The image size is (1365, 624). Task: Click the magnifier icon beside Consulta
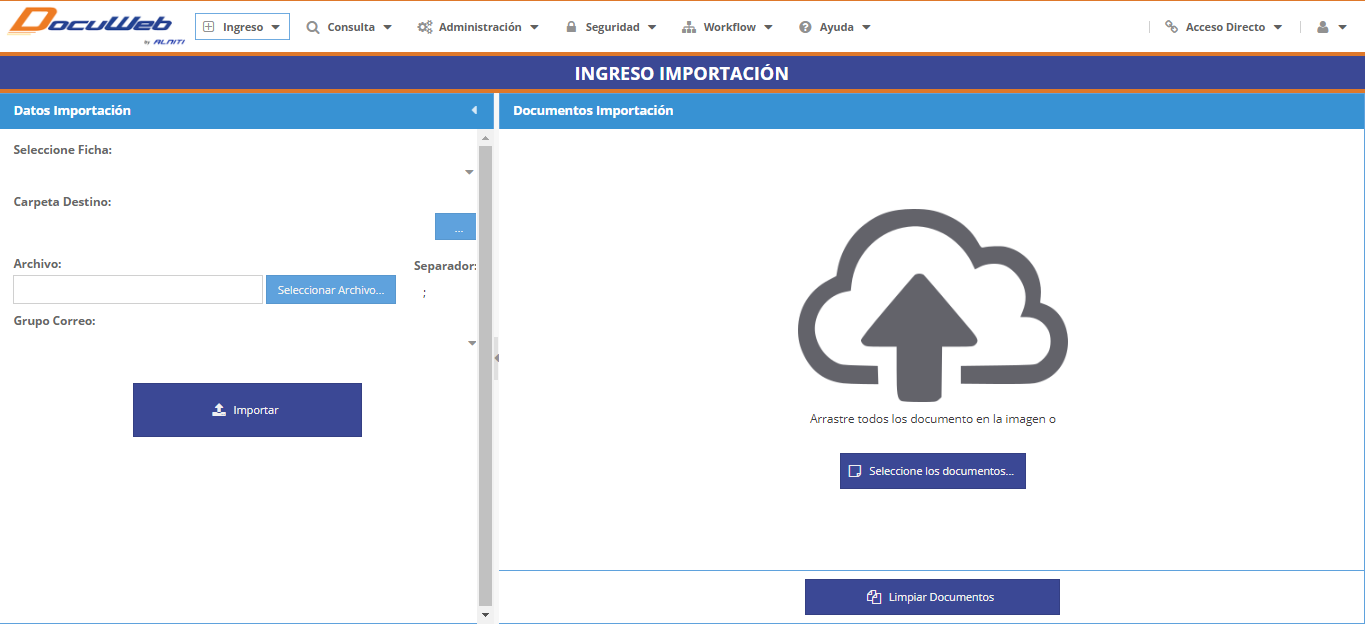click(312, 27)
